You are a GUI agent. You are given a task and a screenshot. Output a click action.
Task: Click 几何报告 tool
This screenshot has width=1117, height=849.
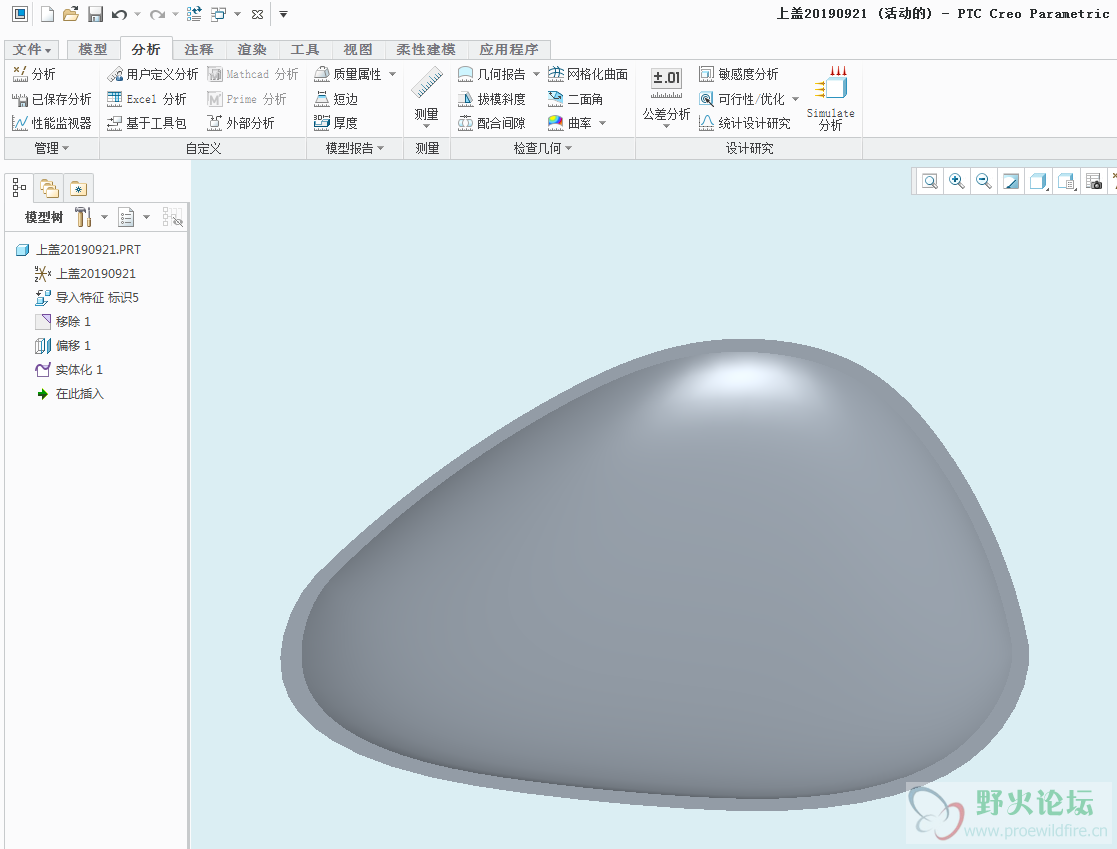(x=492, y=74)
